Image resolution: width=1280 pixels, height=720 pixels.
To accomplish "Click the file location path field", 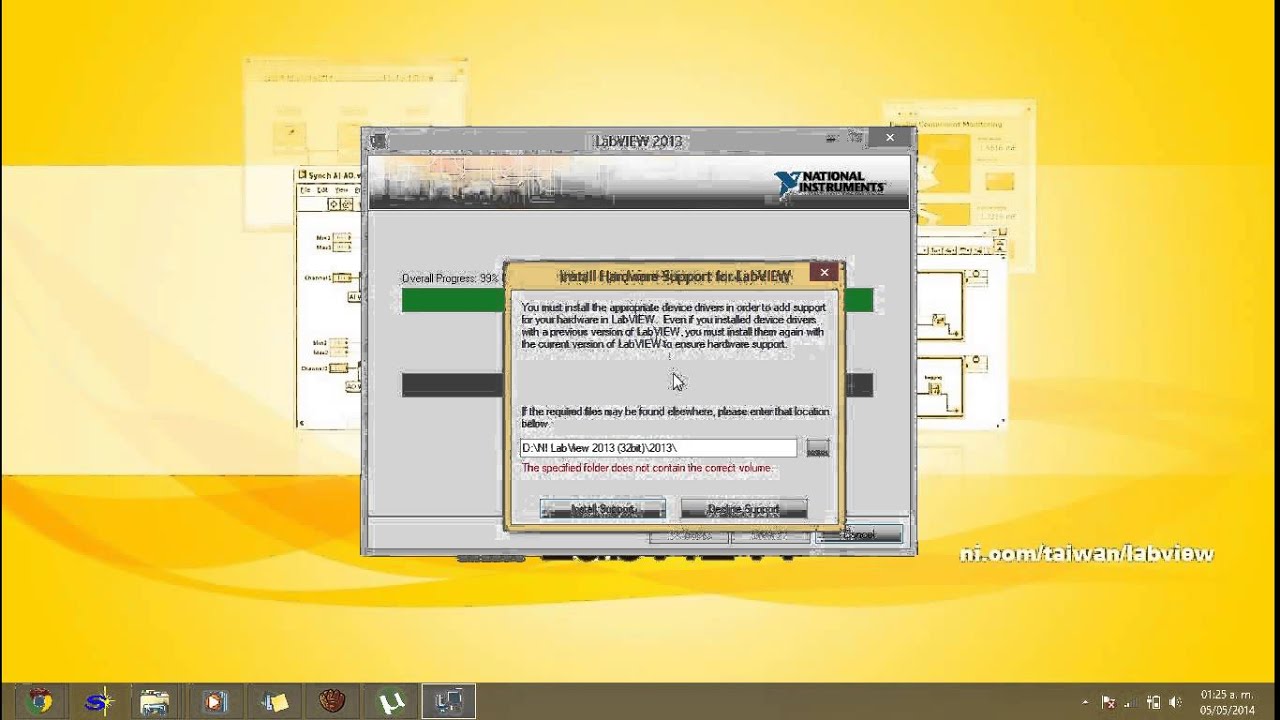I will 658,448.
